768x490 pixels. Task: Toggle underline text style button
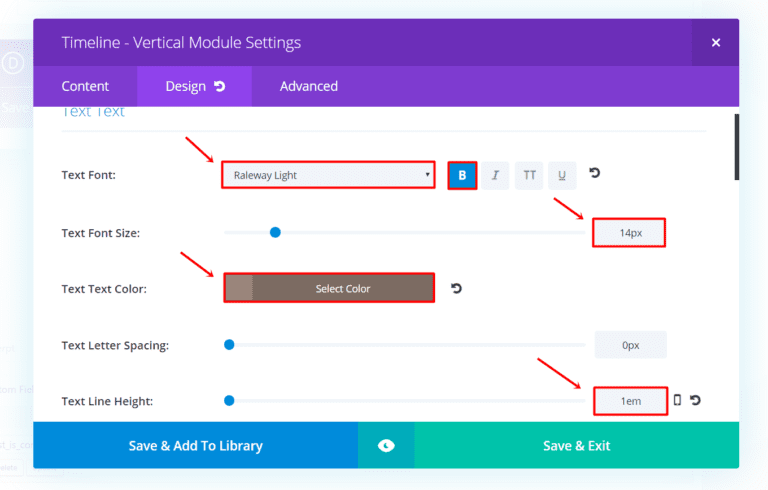pyautogui.click(x=562, y=175)
